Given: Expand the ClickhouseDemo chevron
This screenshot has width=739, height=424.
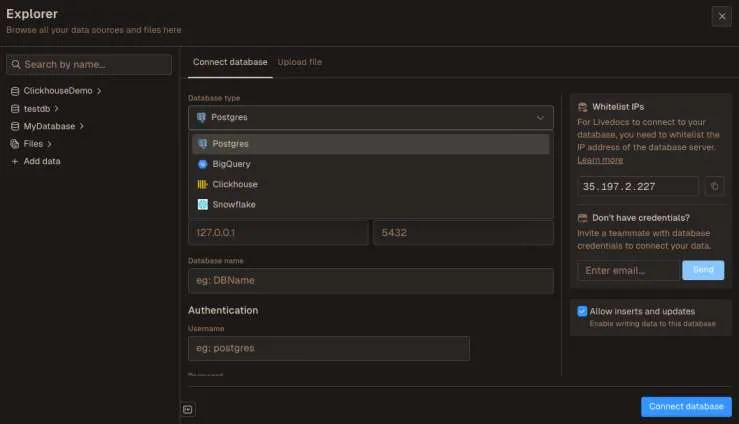Looking at the screenshot, I should 99,91.
